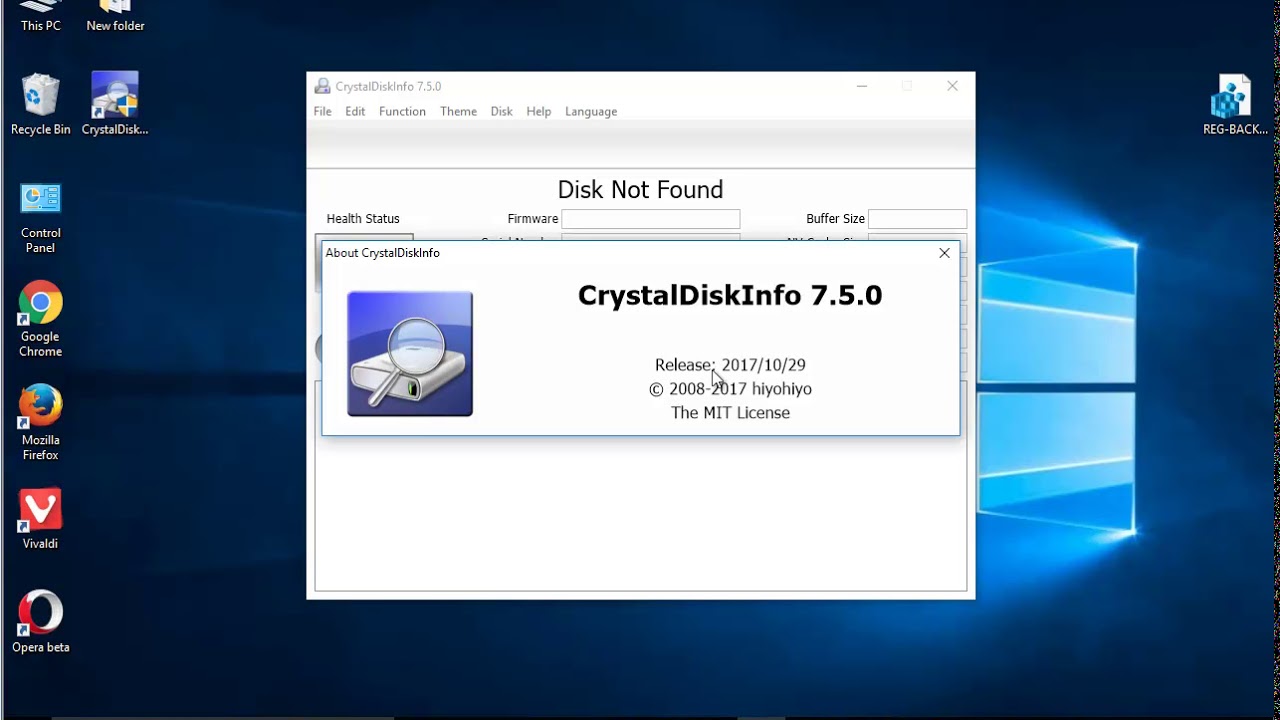Click the © 2008-2017 hiyohiyo text
Viewport: 1280px width, 720px height.
[730, 389]
